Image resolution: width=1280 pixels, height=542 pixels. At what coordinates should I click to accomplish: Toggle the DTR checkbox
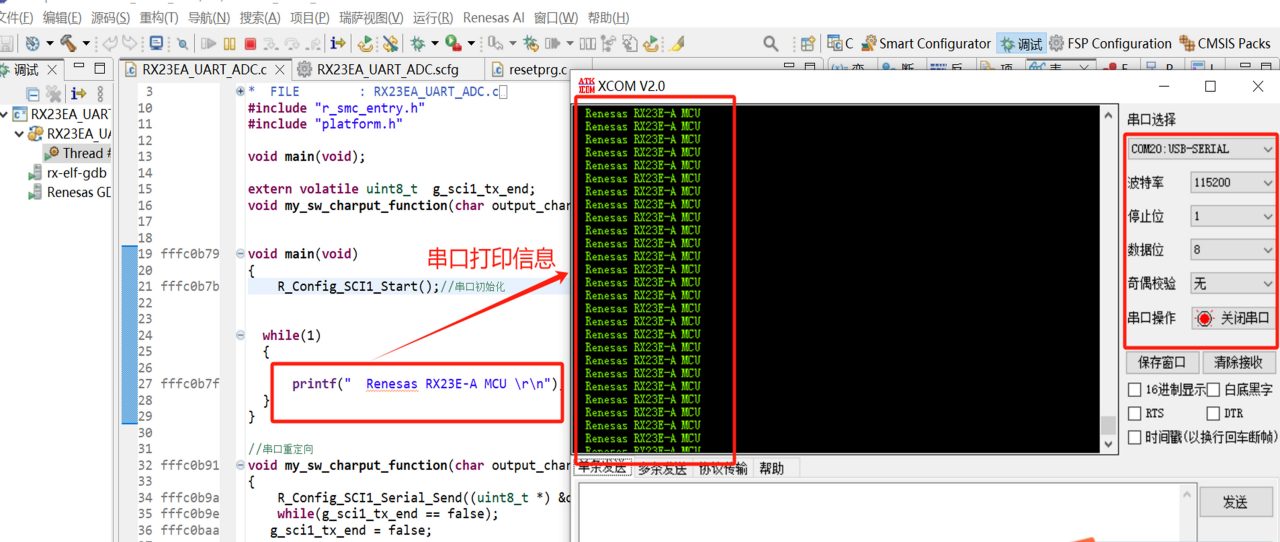click(1213, 413)
